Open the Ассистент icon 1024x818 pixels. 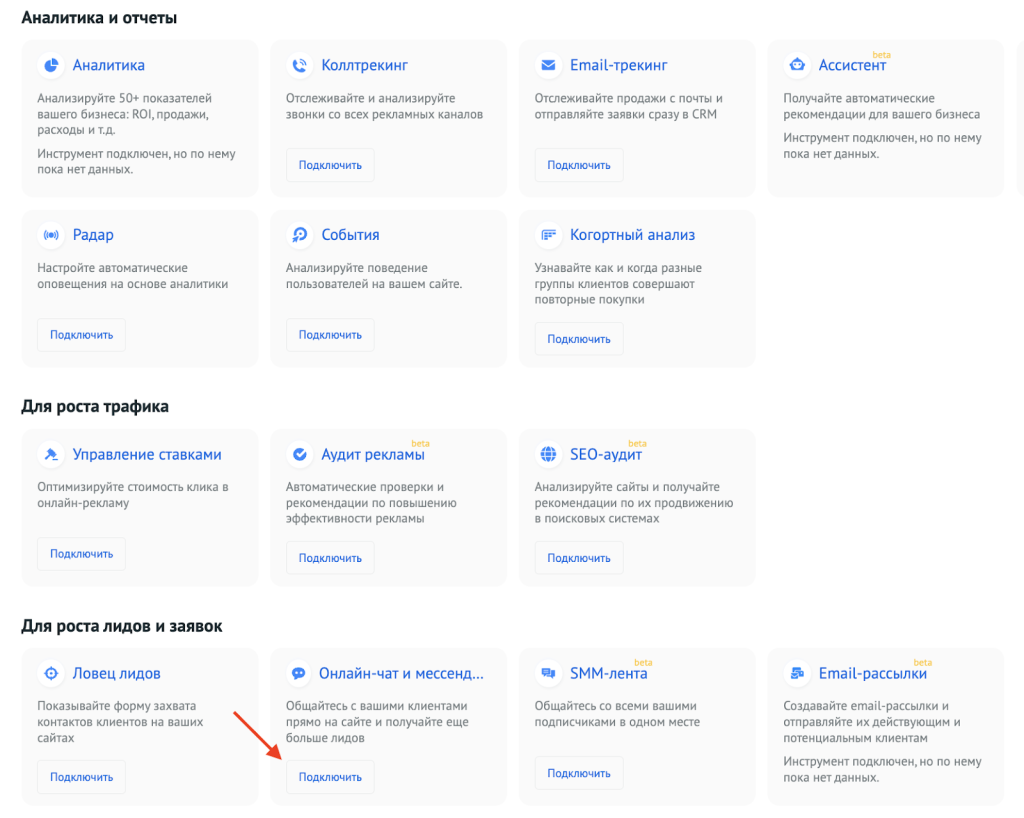pyautogui.click(x=797, y=65)
